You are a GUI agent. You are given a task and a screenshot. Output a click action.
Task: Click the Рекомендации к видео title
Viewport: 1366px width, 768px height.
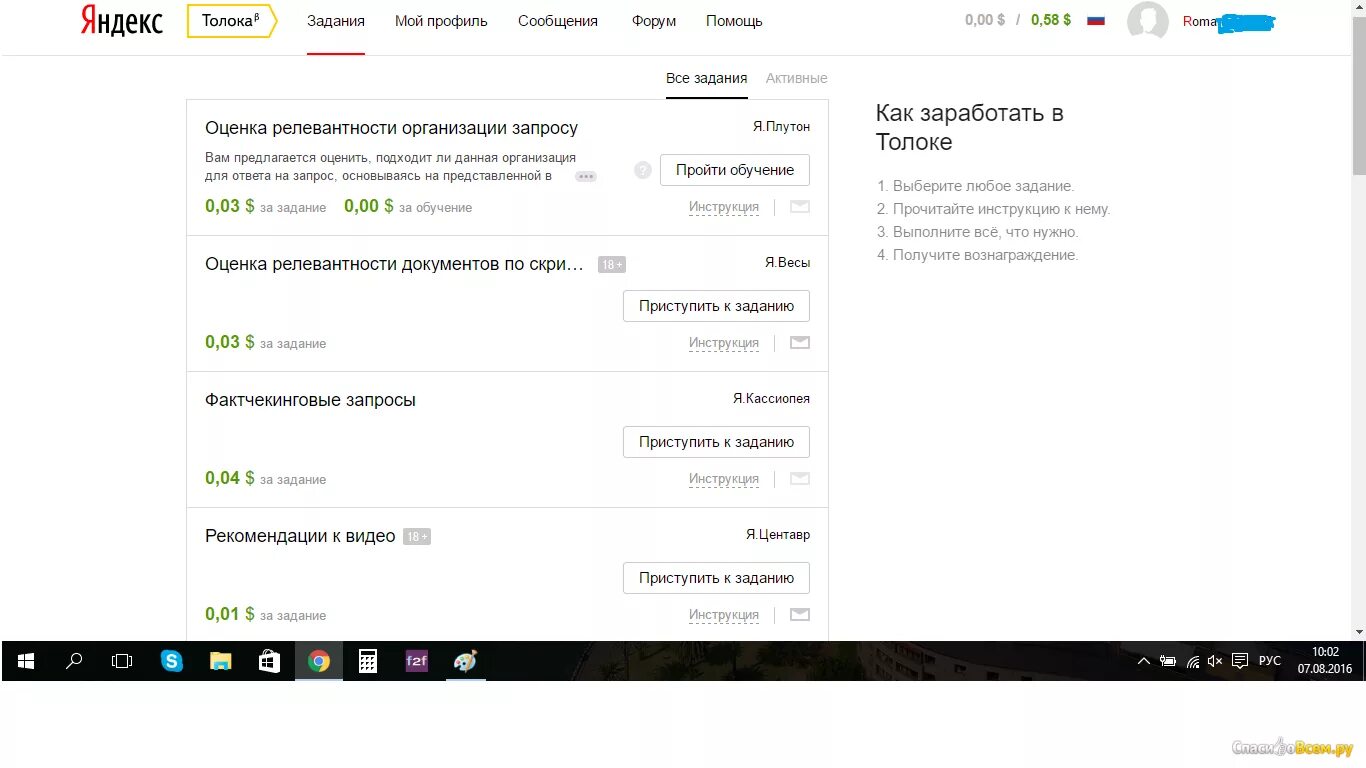pos(300,536)
